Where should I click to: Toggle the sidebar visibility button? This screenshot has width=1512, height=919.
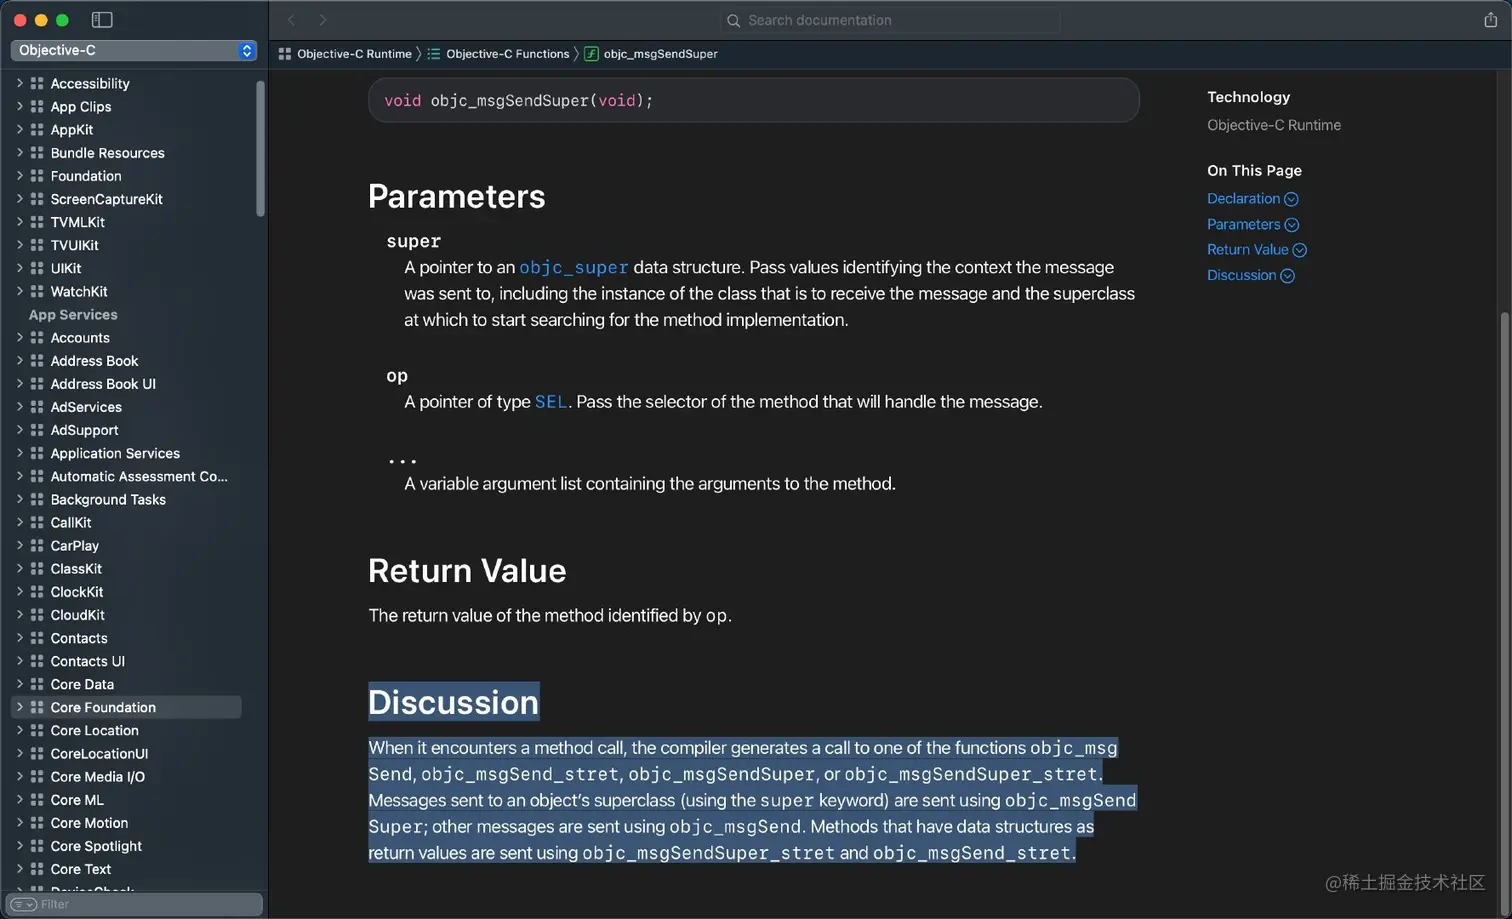coord(102,20)
